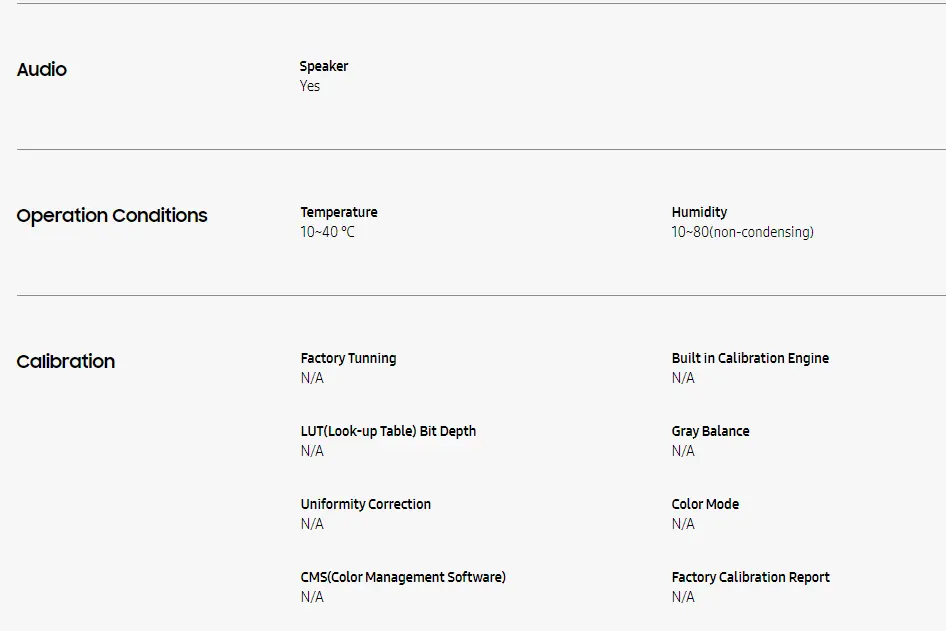
Task: Click the Calibration section heading
Action: click(66, 362)
